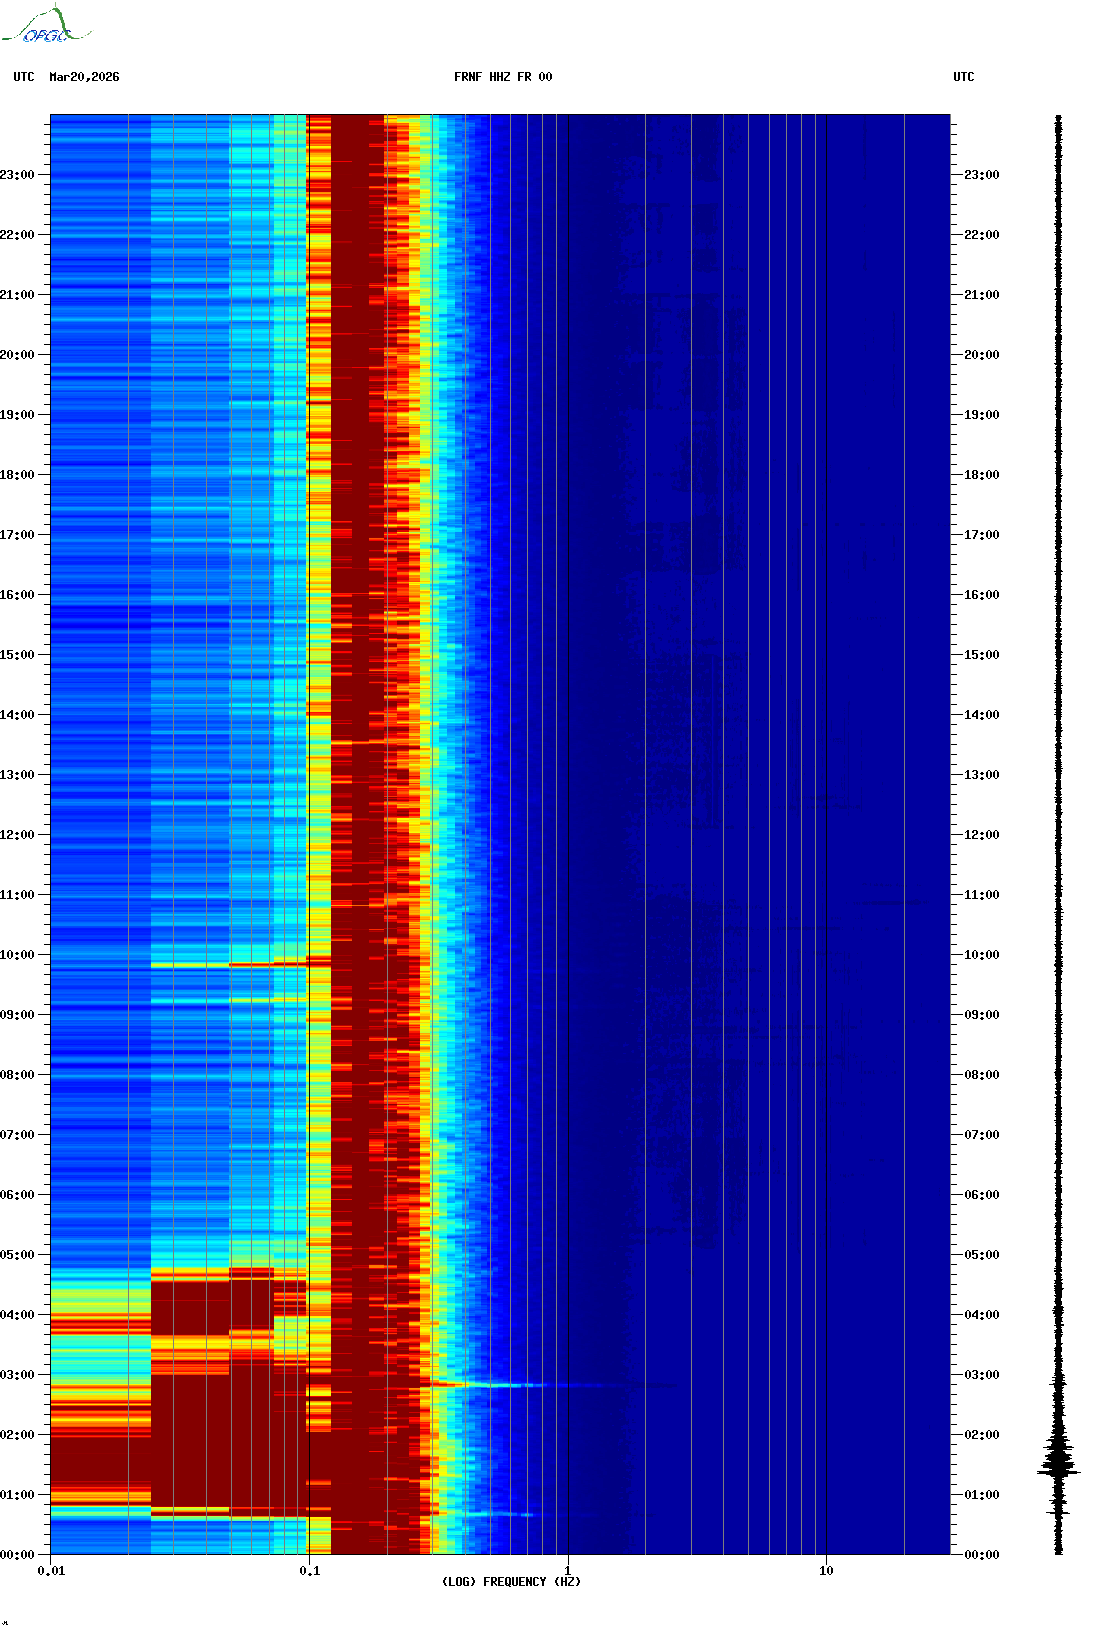Select the 12:00 tick on left time axis
1102x1634 pixels.
[x=17, y=835]
